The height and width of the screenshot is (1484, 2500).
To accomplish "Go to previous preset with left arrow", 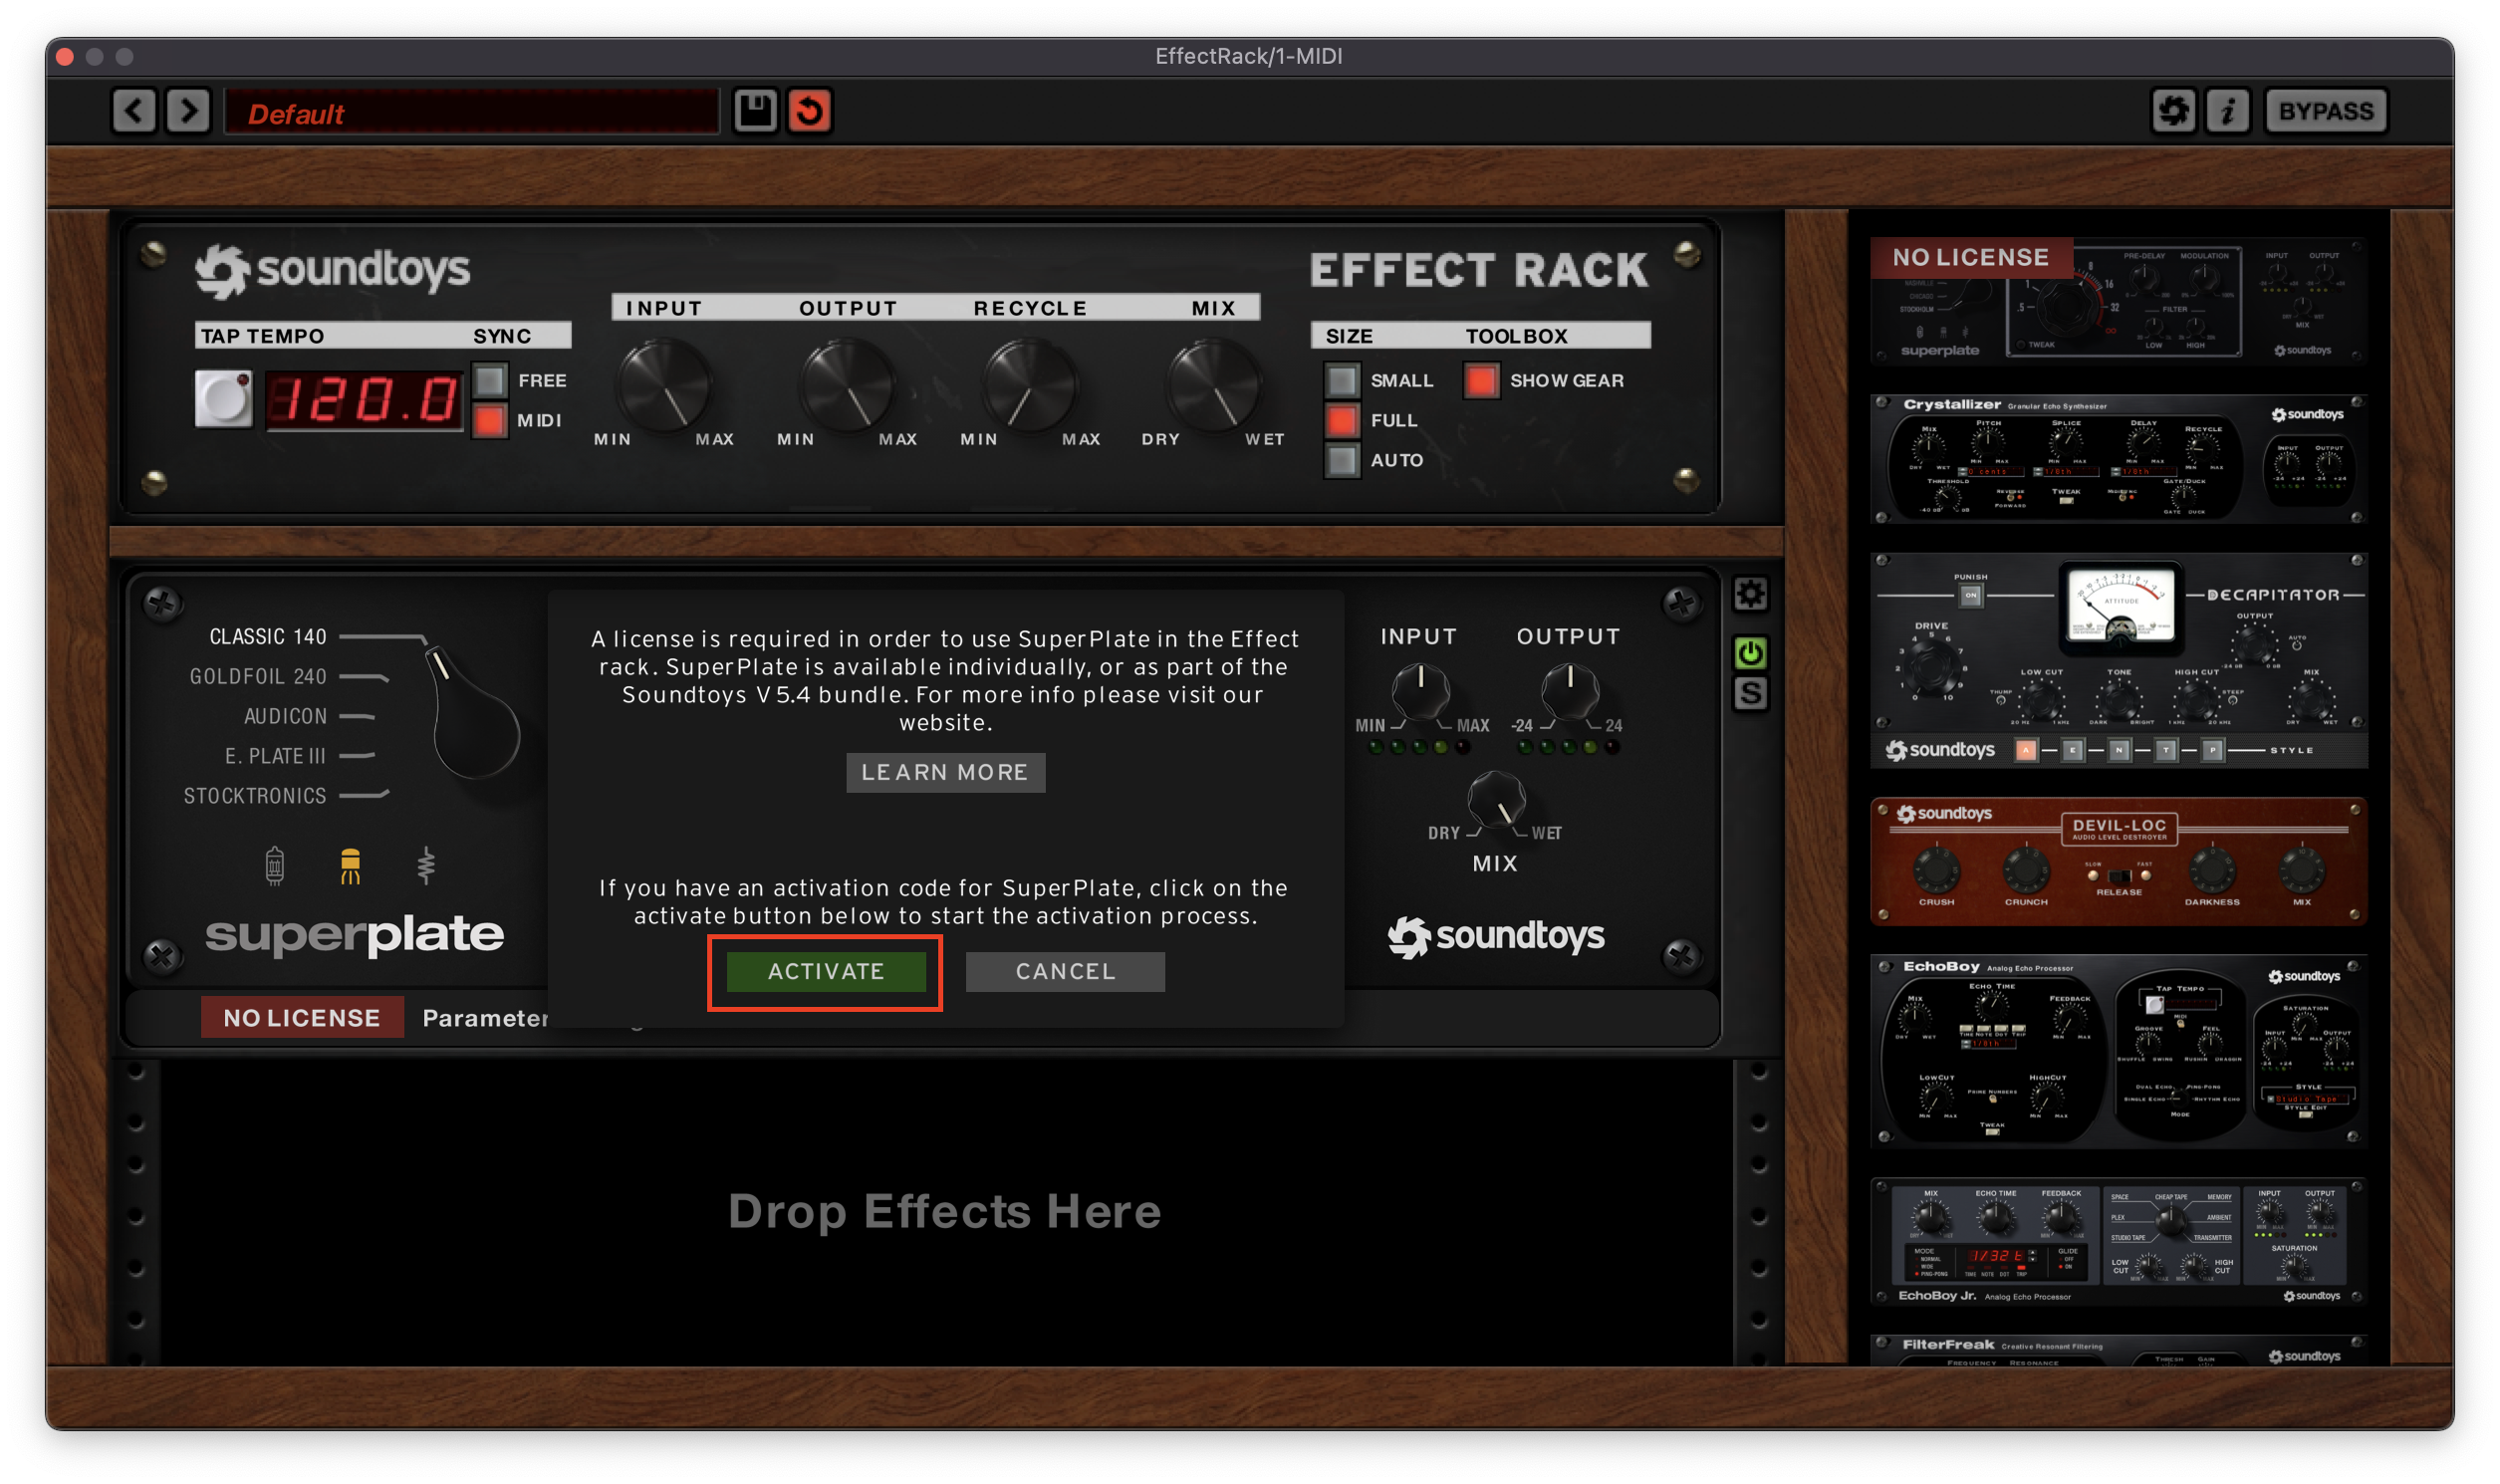I will tap(134, 111).
